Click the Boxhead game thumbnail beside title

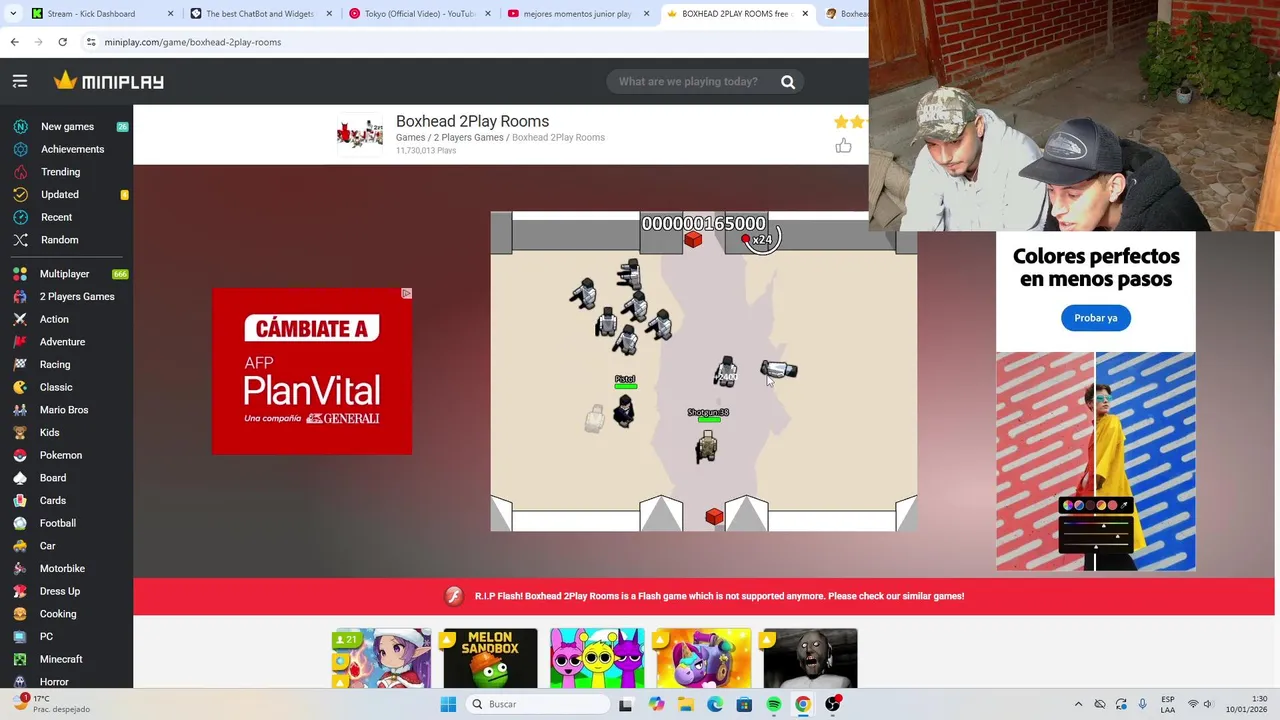tap(360, 133)
